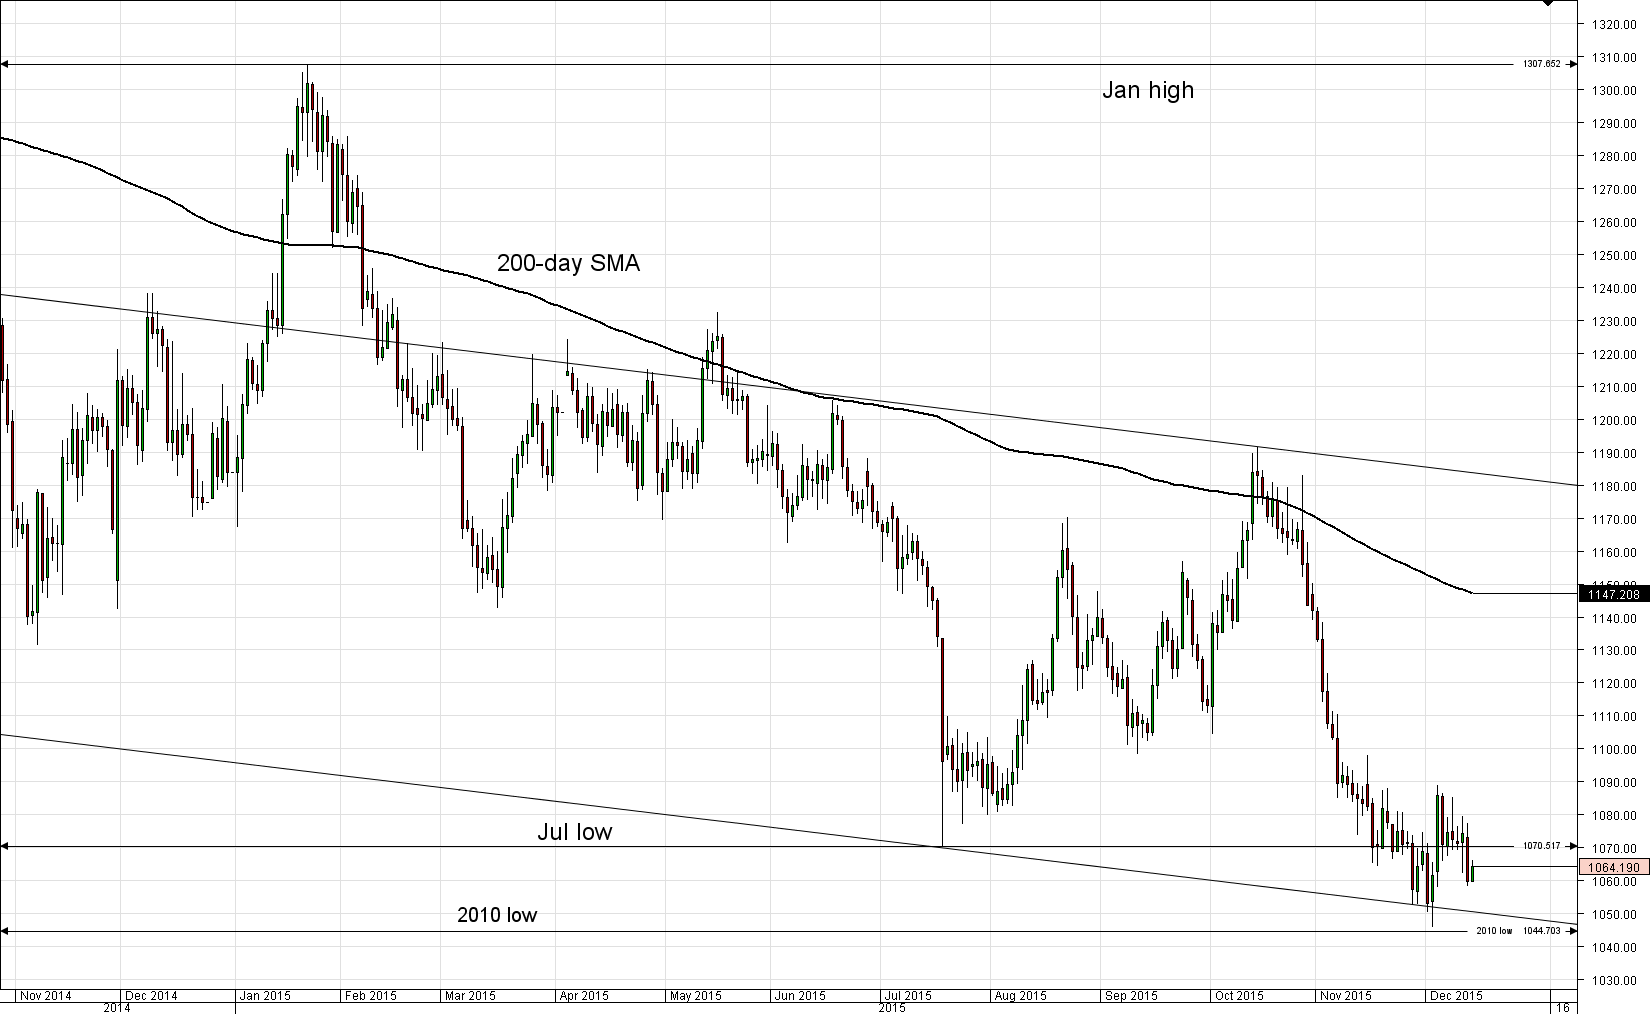Click the small '2010 low 1044.703' label
Viewport: 1651px width, 1014px height.
pyautogui.click(x=1518, y=931)
